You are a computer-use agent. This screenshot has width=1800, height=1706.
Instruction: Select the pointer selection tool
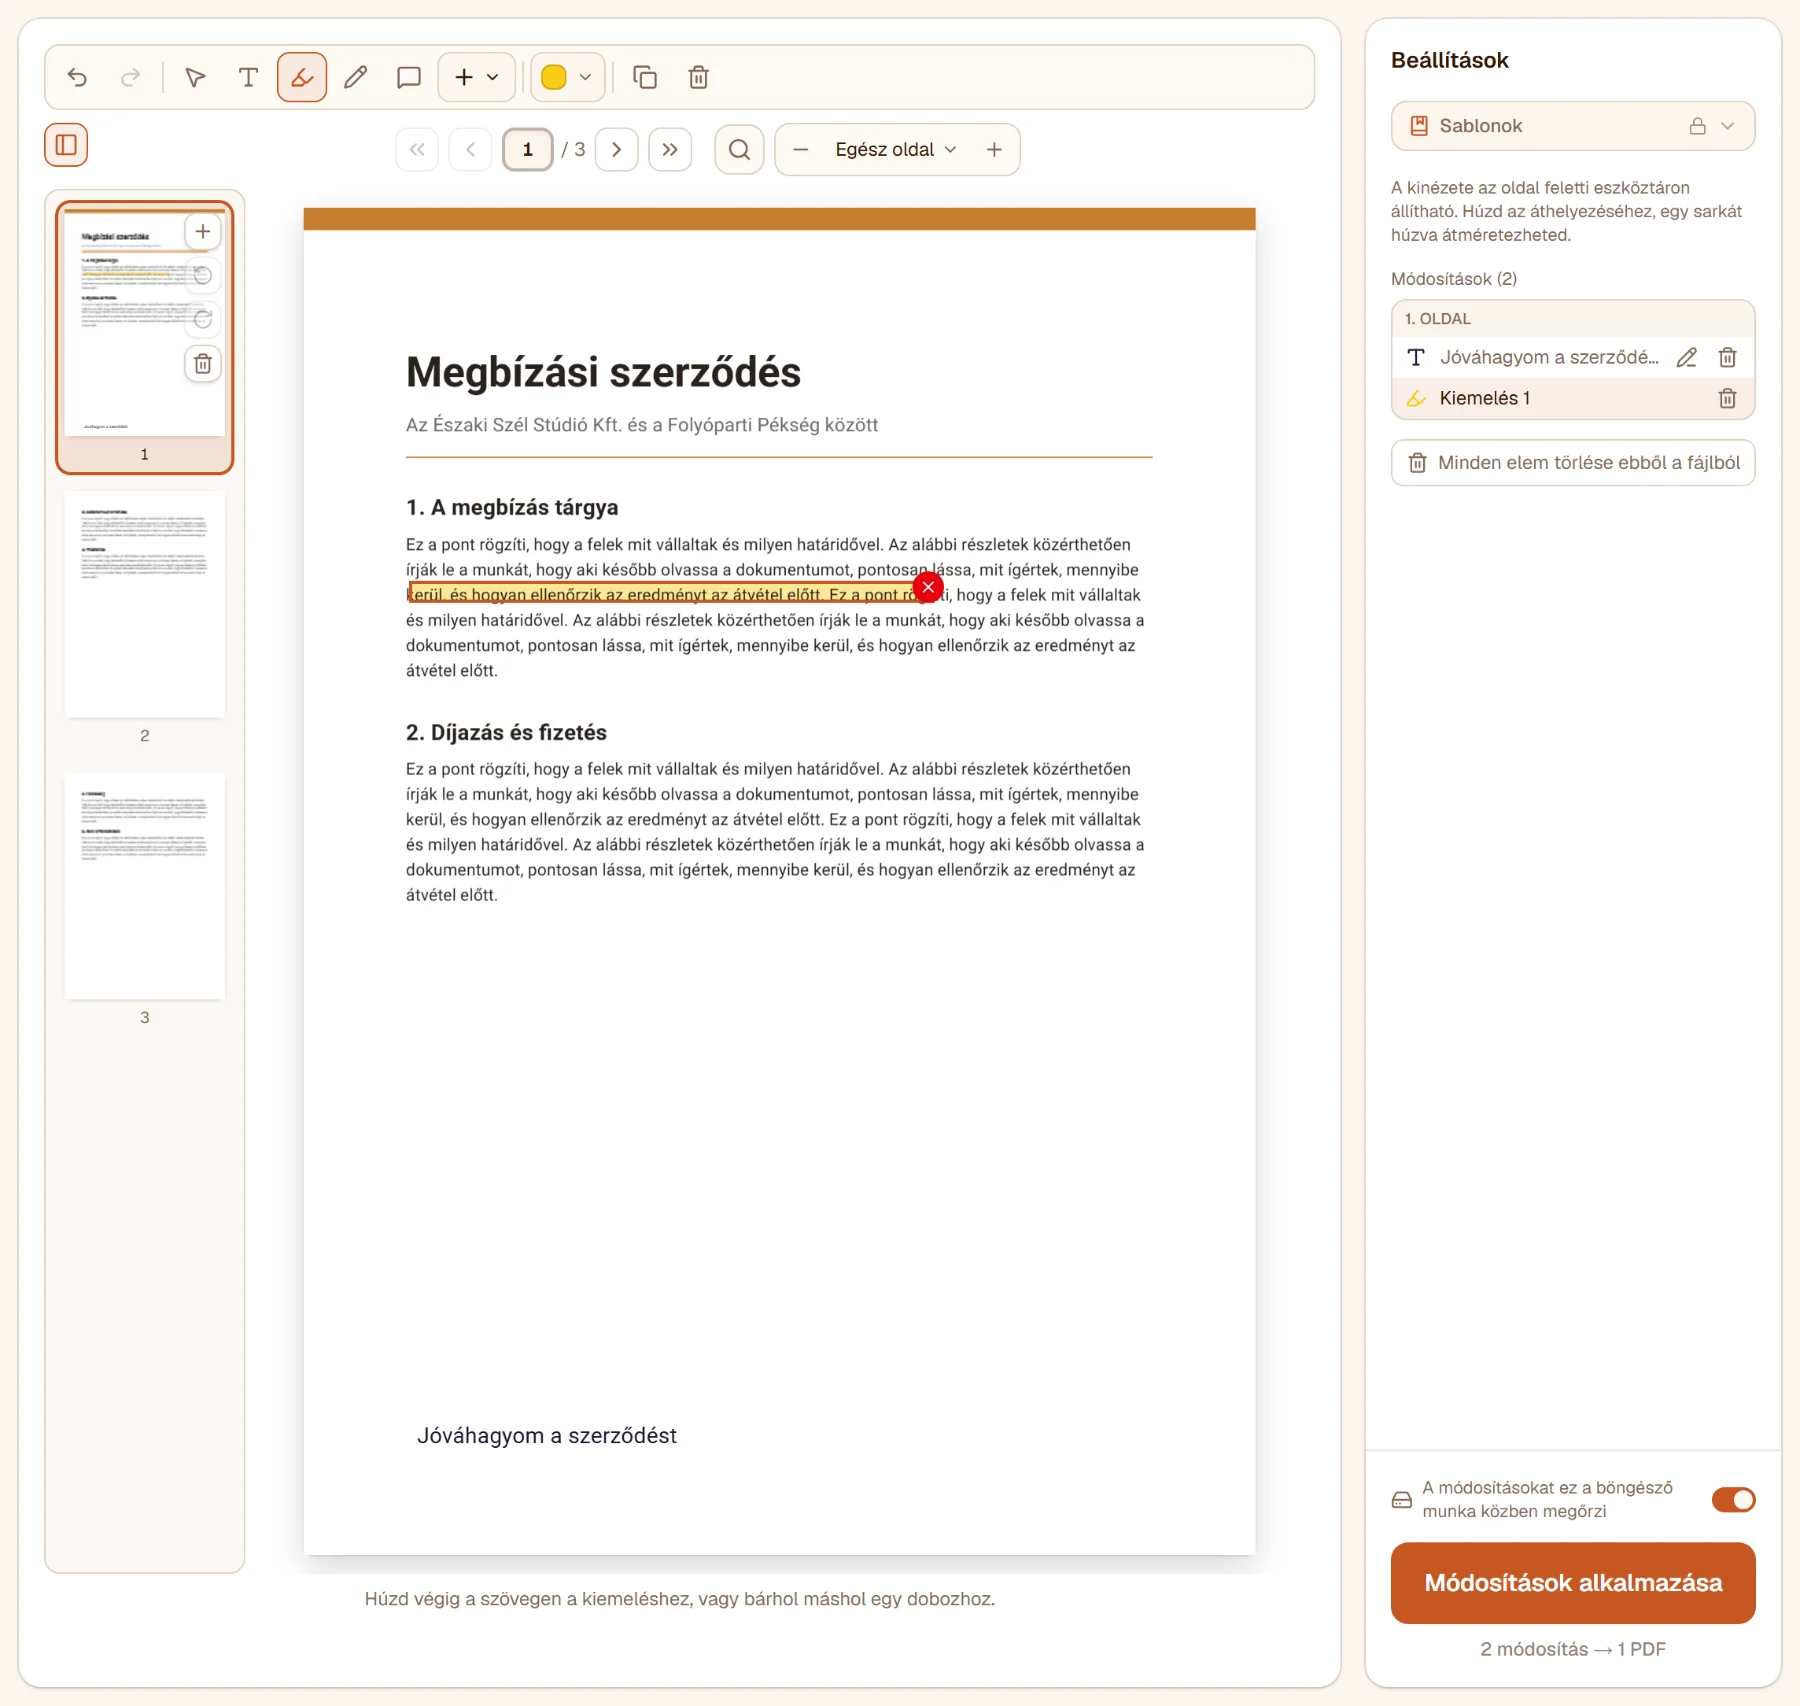195,77
